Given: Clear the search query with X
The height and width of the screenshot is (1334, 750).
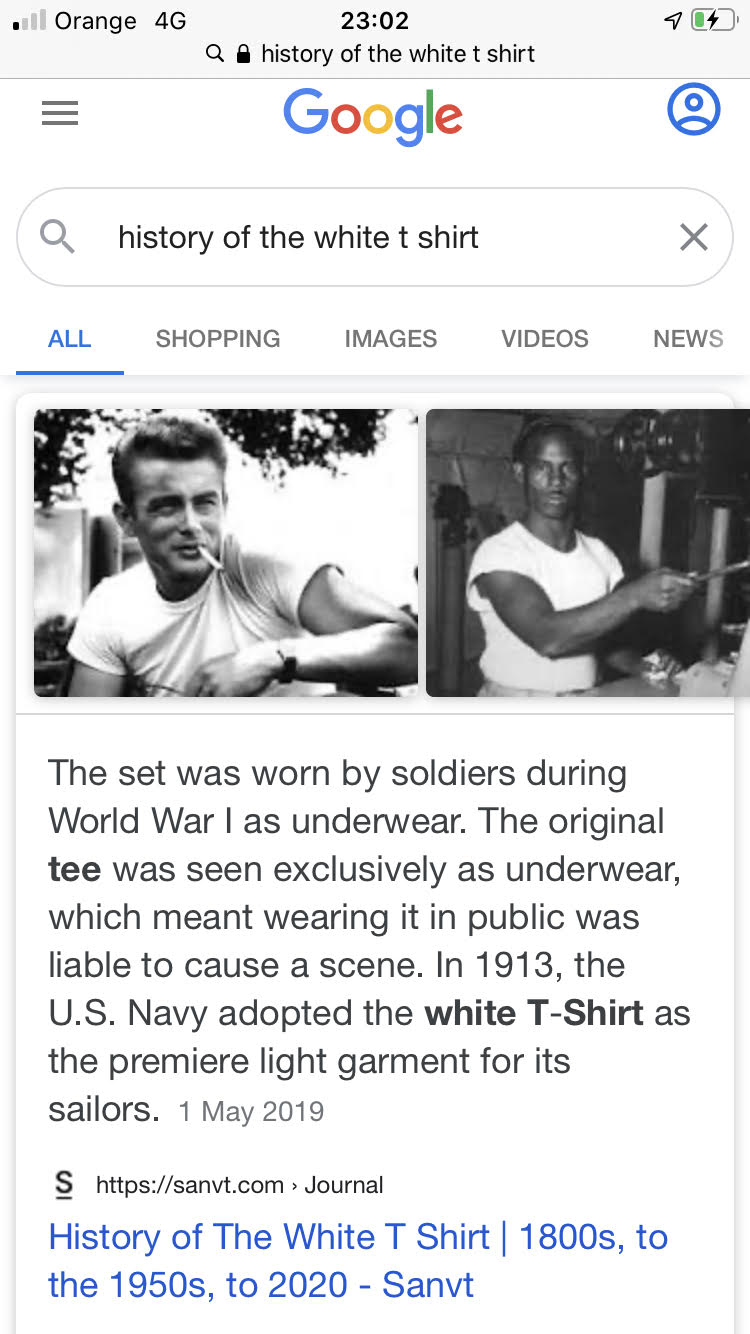Looking at the screenshot, I should [693, 237].
